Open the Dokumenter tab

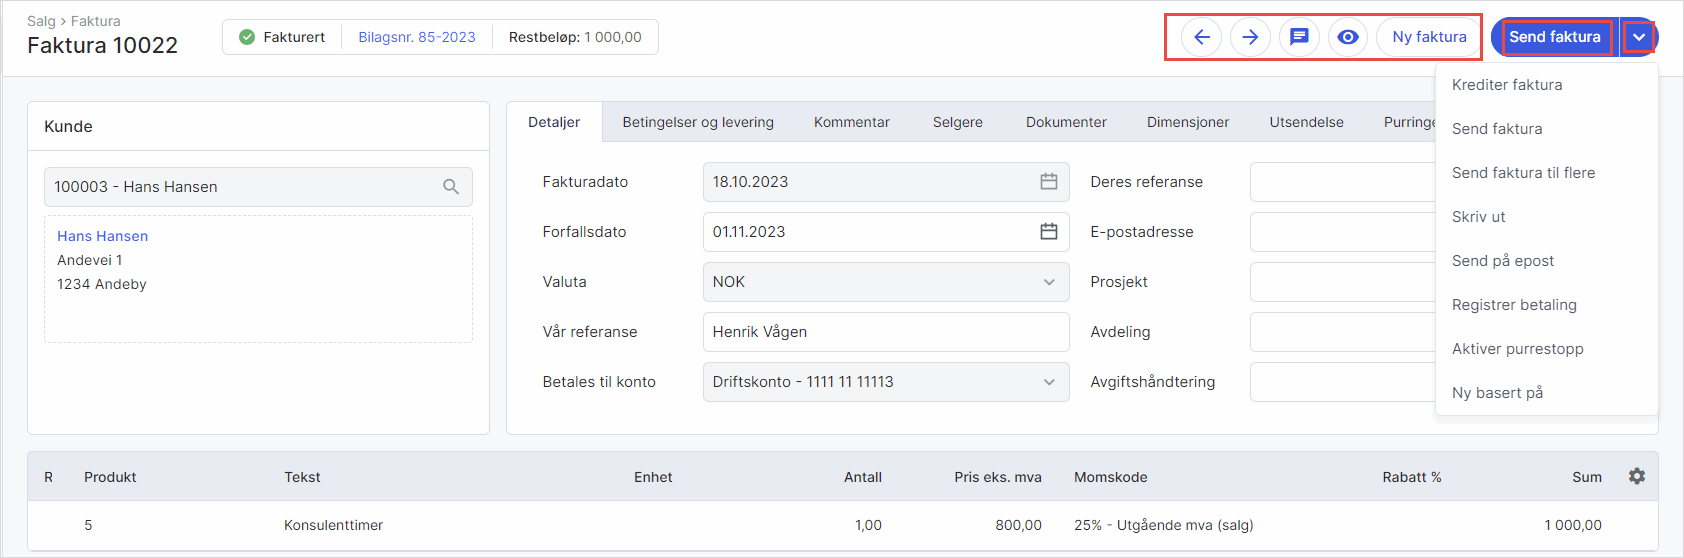tap(1065, 122)
